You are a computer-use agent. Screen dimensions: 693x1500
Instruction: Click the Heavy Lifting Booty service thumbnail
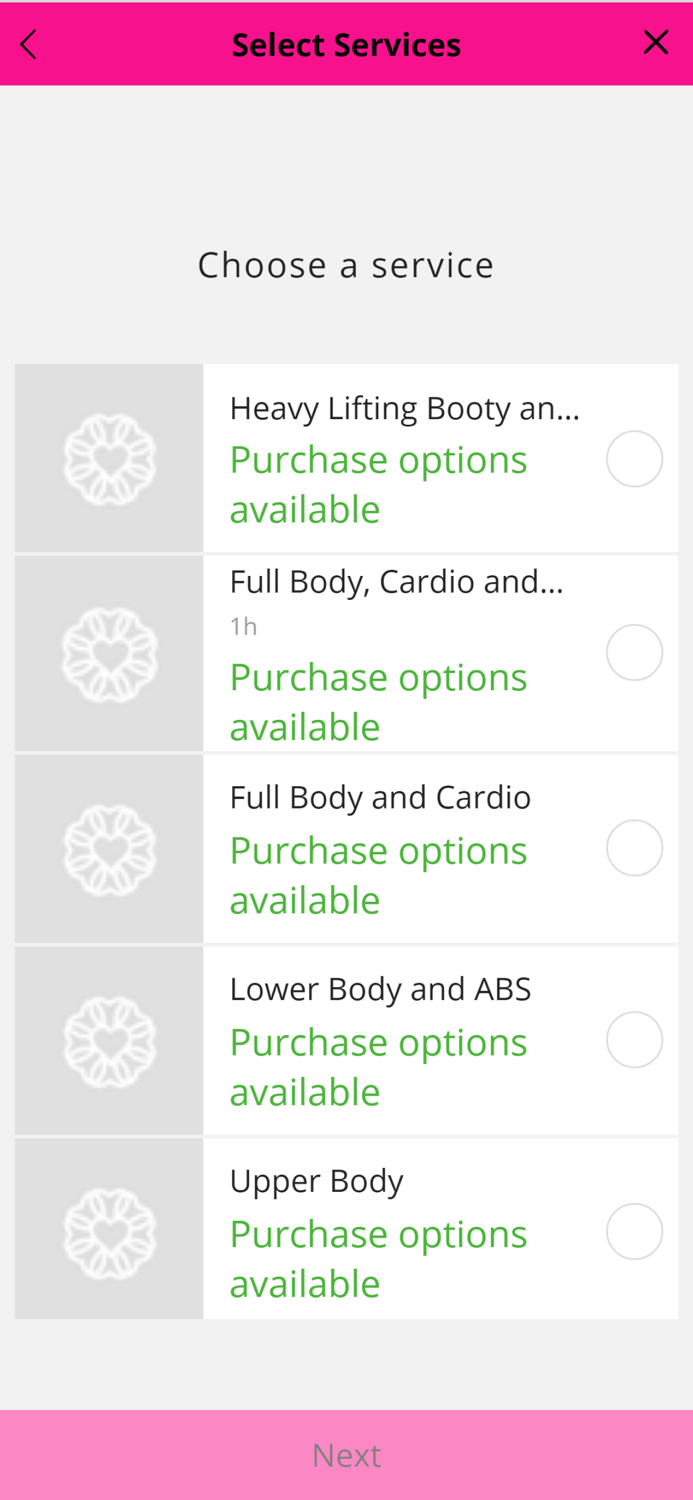tap(109, 459)
